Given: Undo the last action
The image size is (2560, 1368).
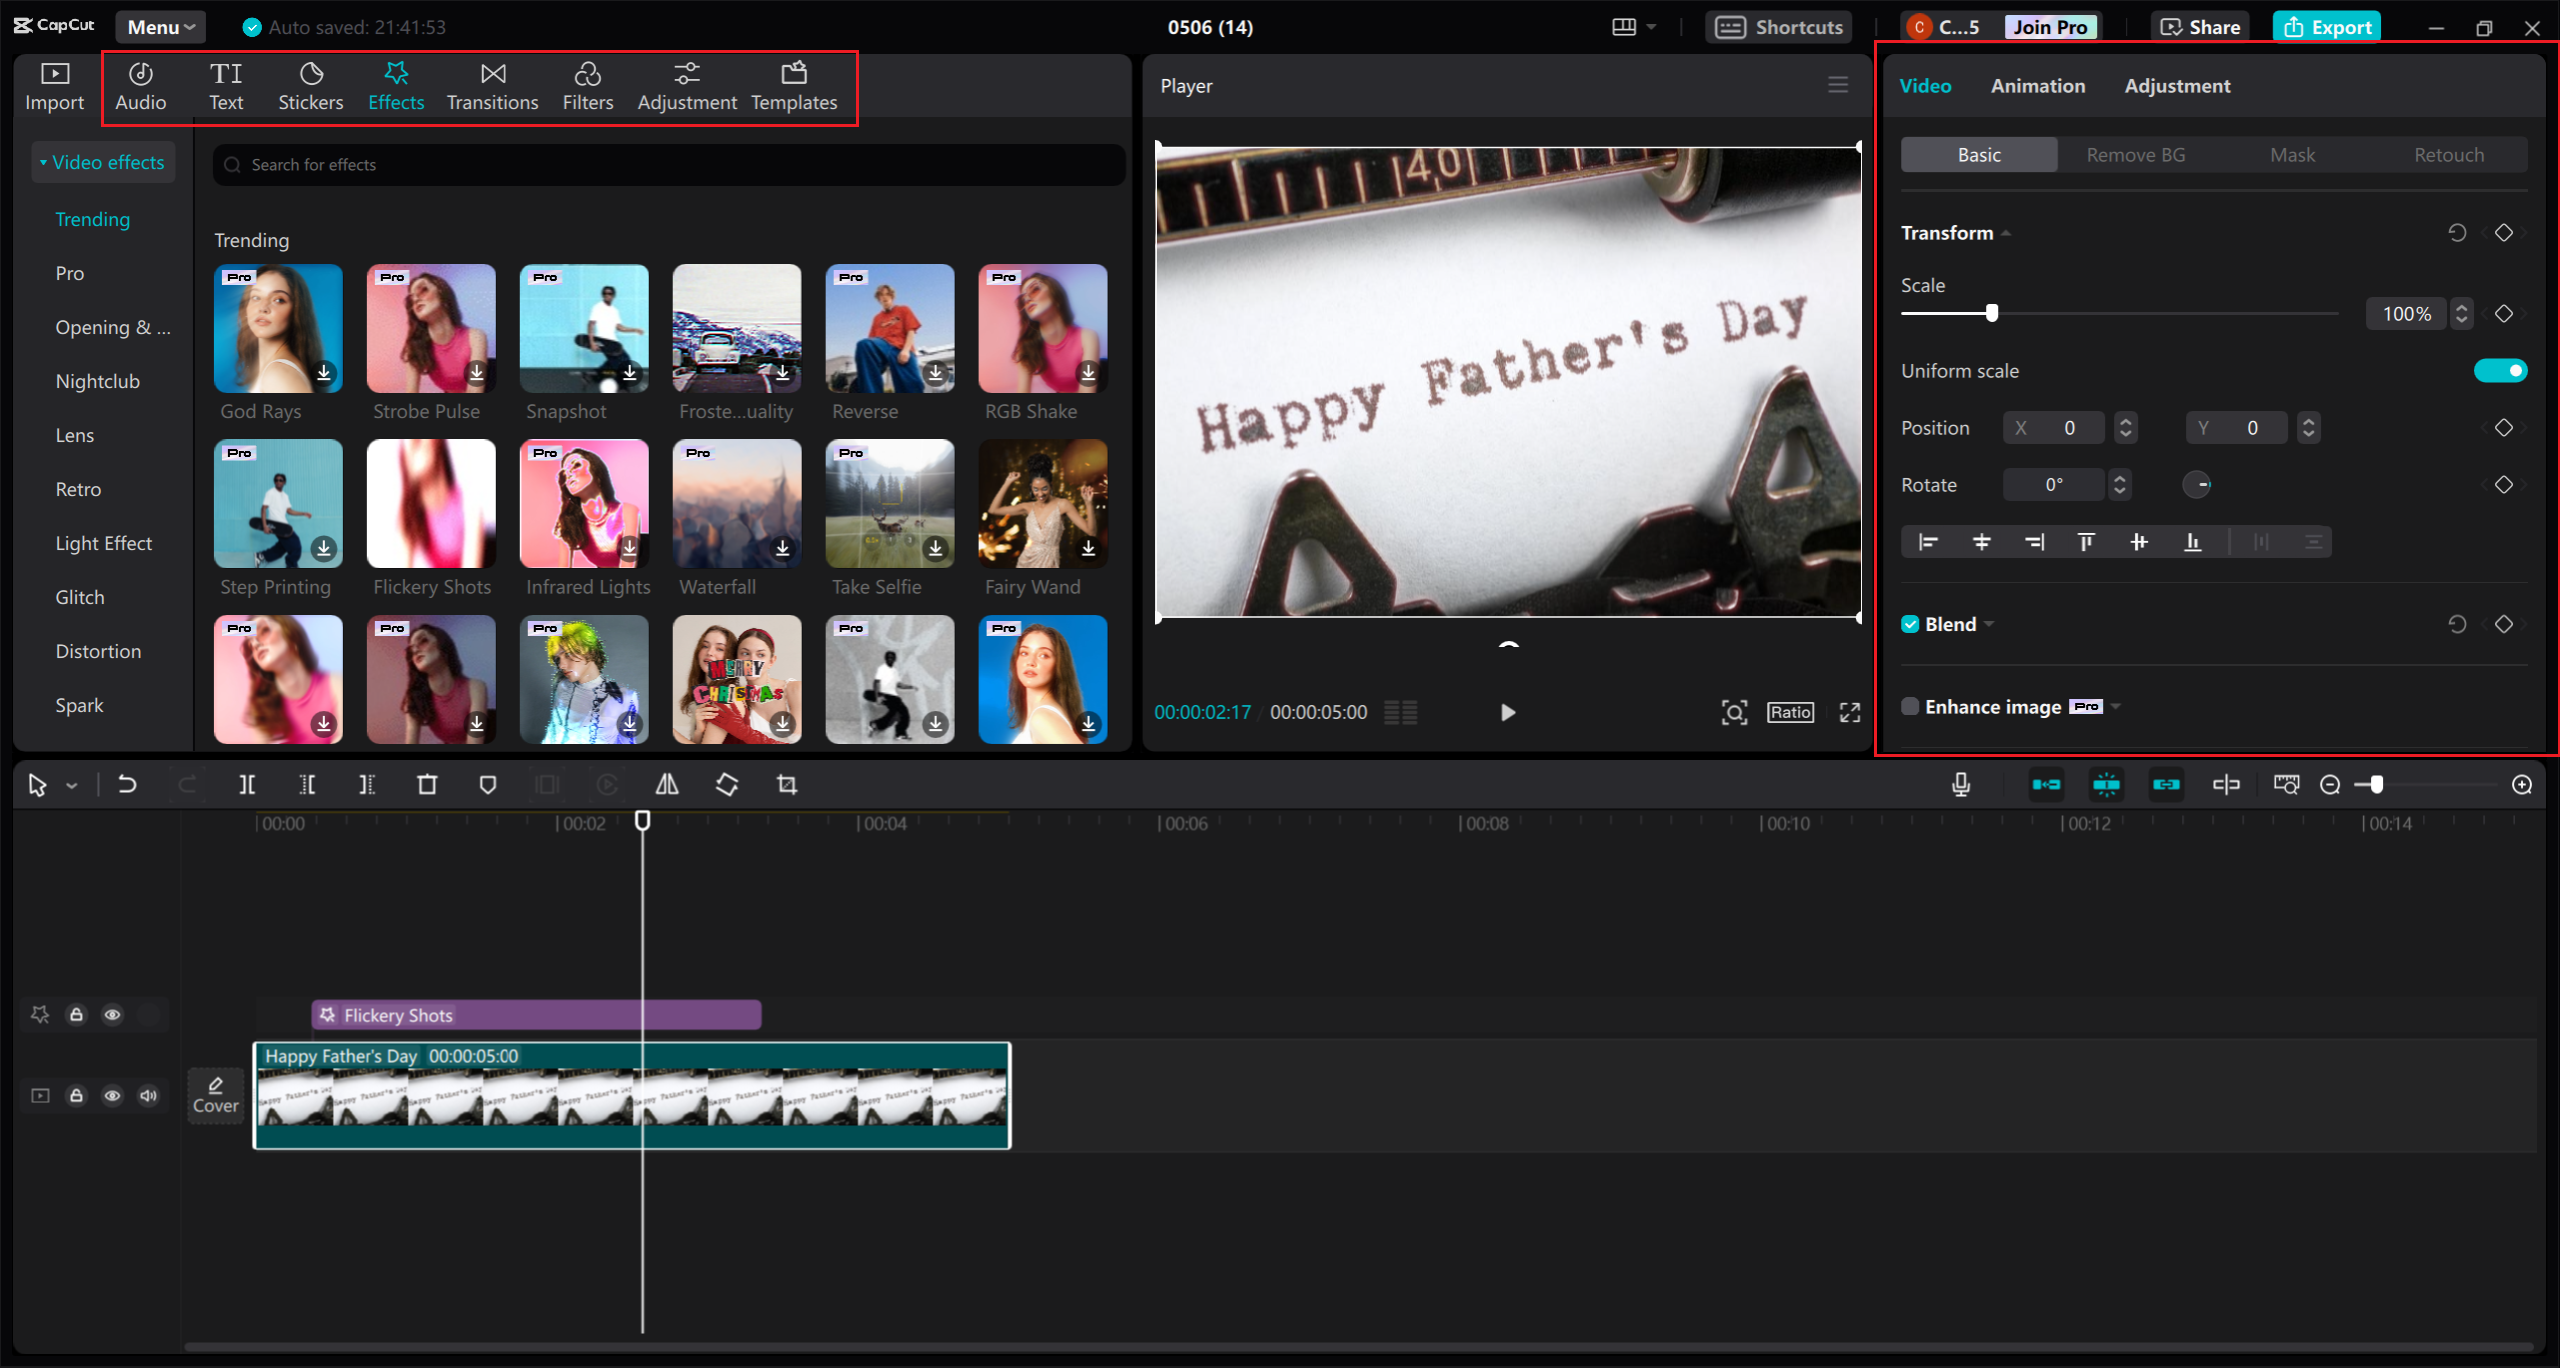Looking at the screenshot, I should coord(127,785).
